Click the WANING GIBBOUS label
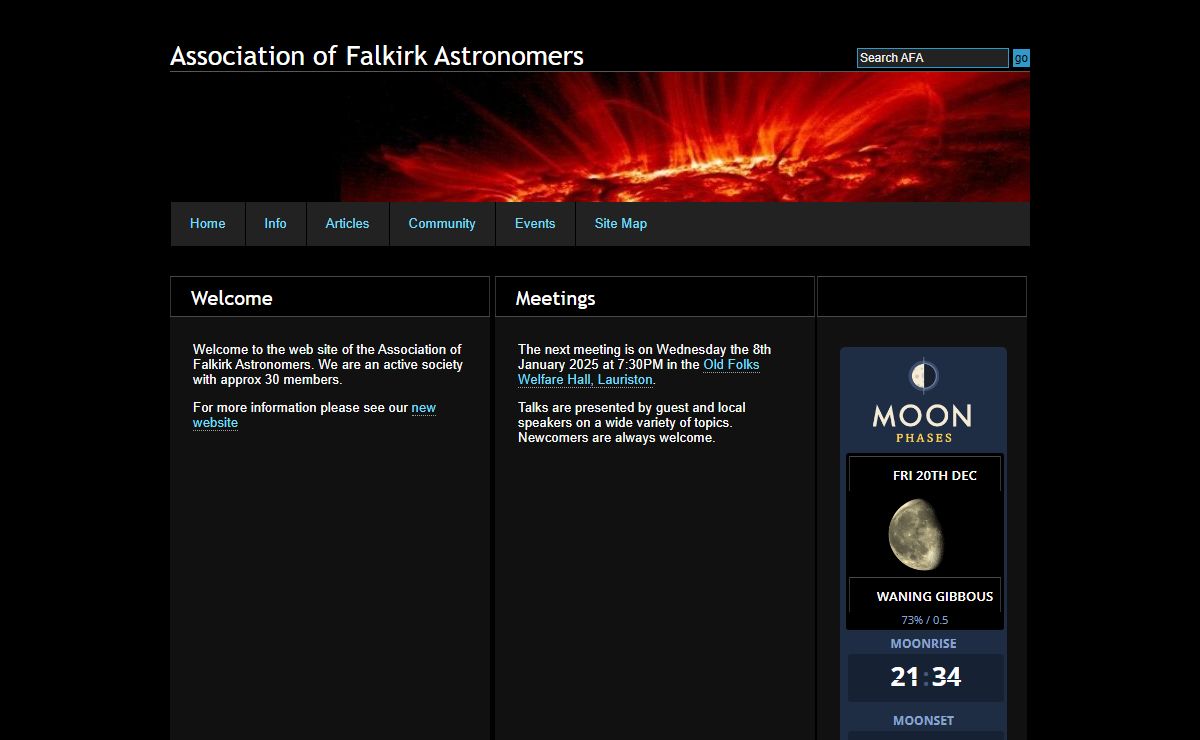The image size is (1200, 740). coord(935,596)
